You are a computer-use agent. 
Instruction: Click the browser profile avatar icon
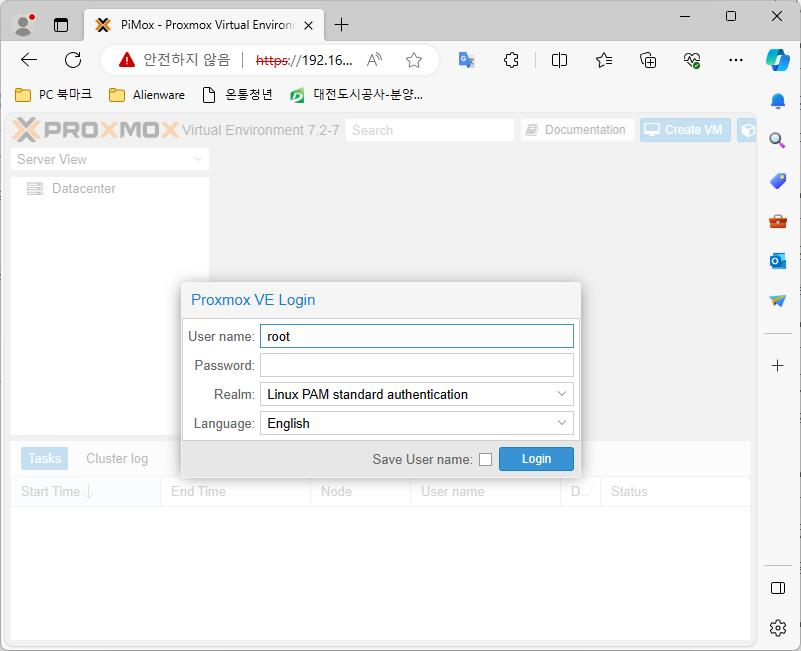(23, 25)
